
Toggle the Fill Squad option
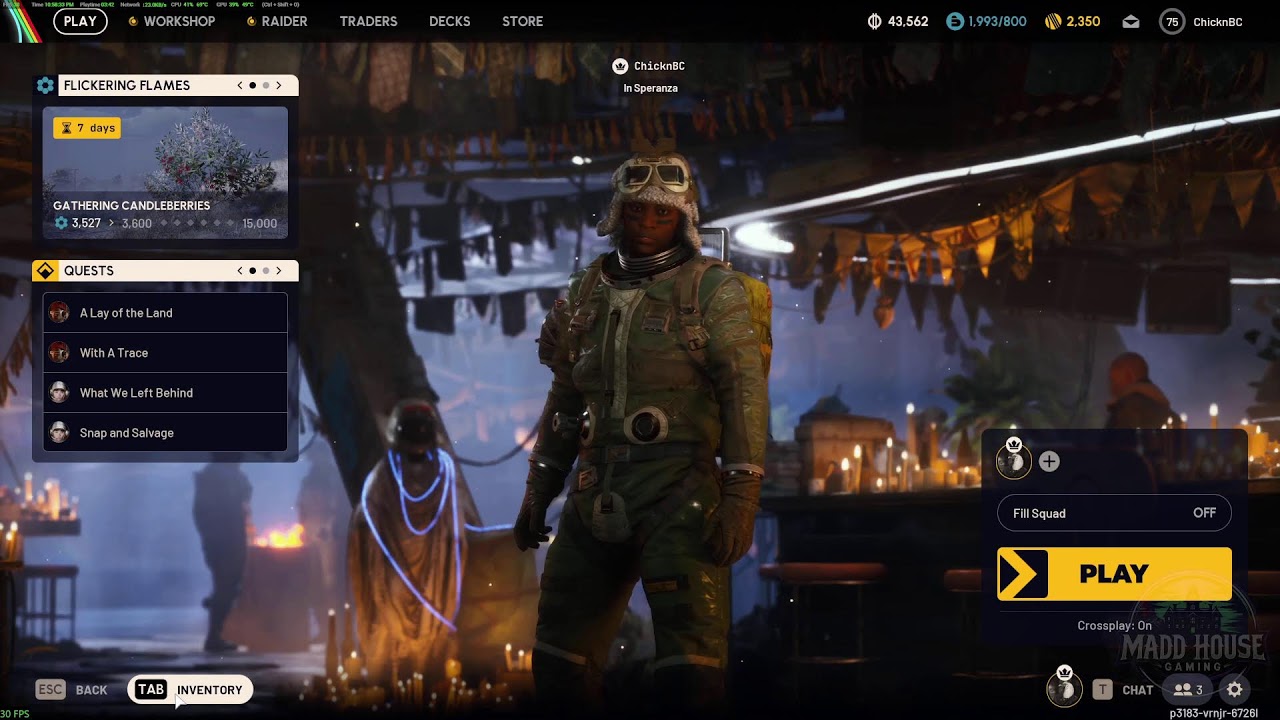coord(1114,513)
